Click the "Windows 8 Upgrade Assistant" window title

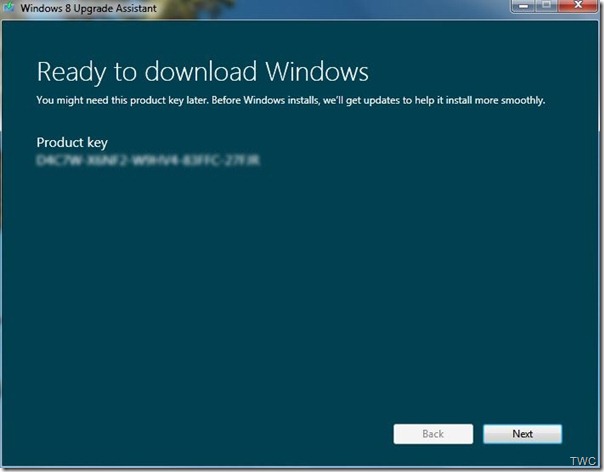(89, 8)
